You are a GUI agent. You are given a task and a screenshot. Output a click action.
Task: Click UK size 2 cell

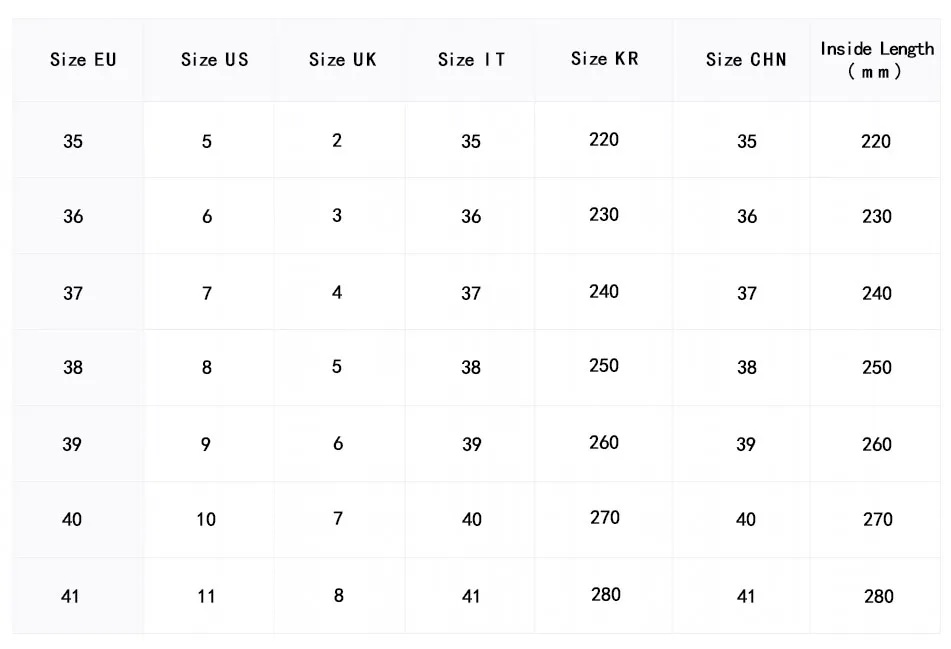(337, 141)
